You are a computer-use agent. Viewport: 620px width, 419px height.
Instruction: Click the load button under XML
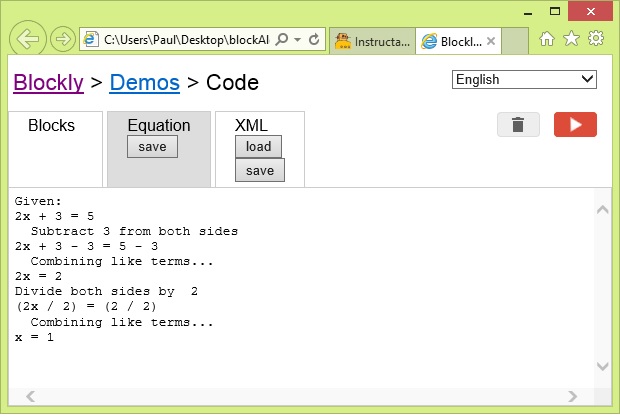(258, 147)
